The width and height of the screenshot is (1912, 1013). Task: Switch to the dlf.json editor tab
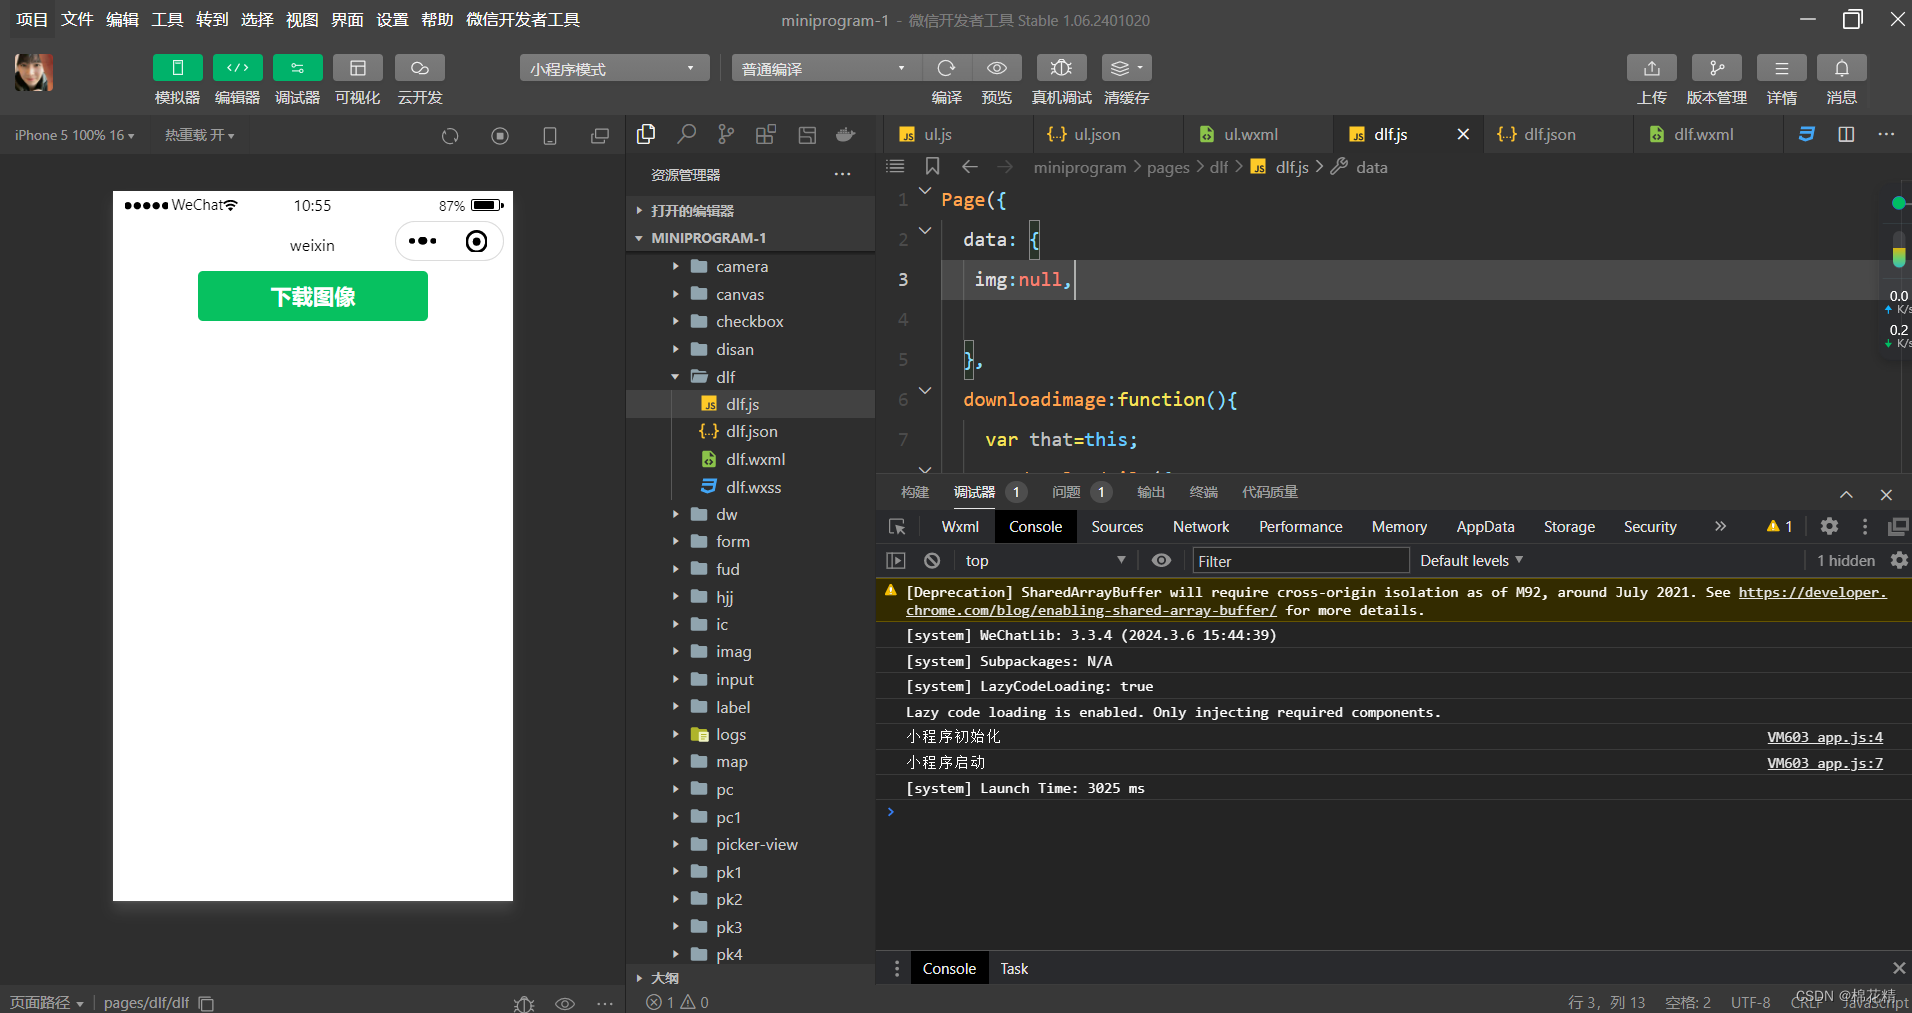pos(1550,134)
